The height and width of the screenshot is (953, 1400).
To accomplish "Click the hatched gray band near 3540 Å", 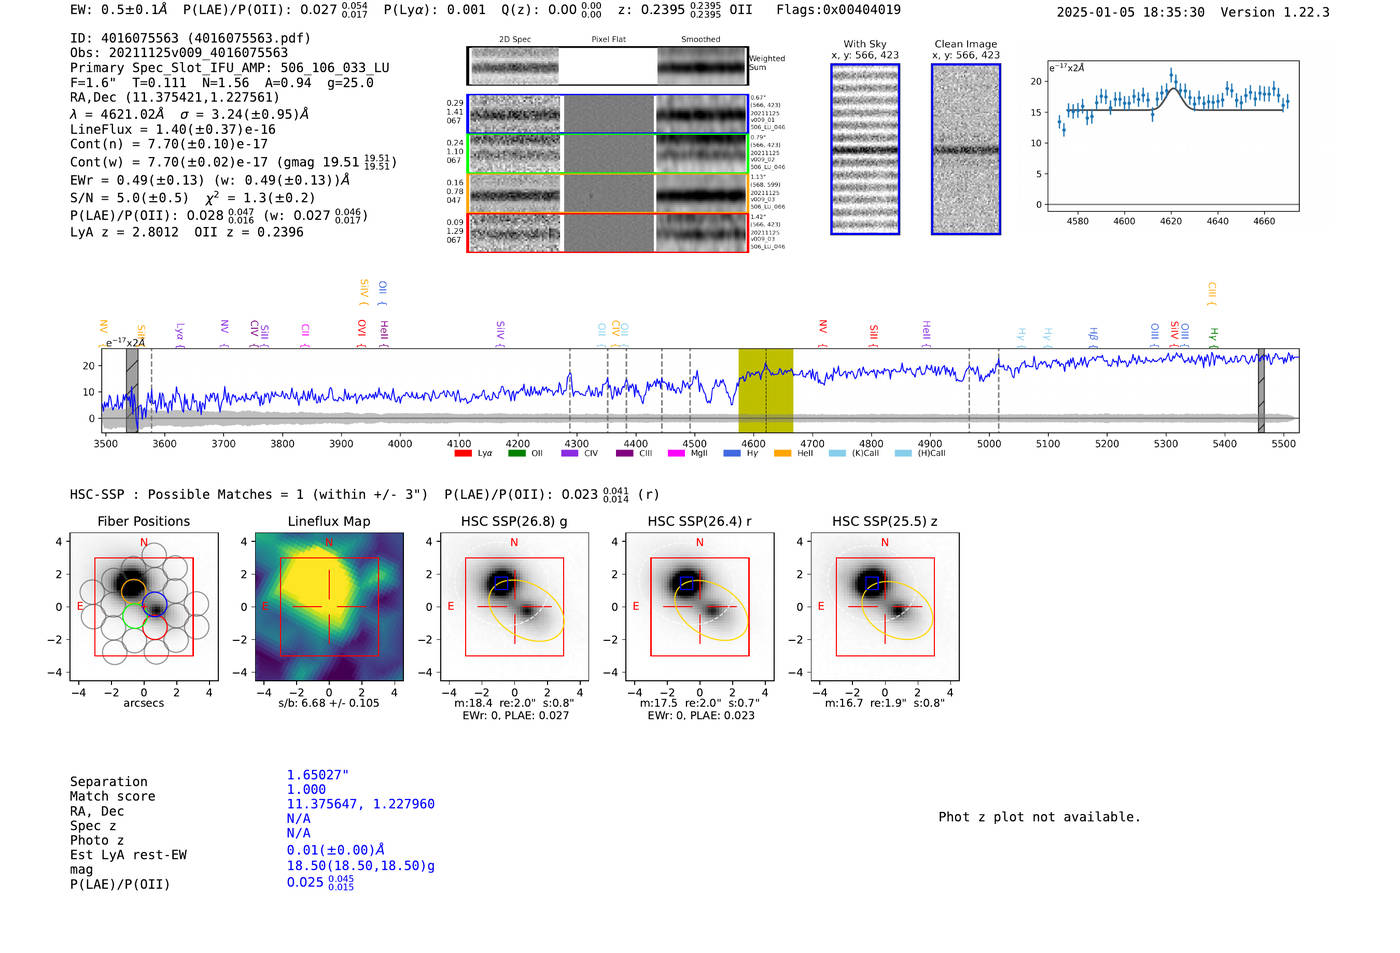I will pos(132,391).
